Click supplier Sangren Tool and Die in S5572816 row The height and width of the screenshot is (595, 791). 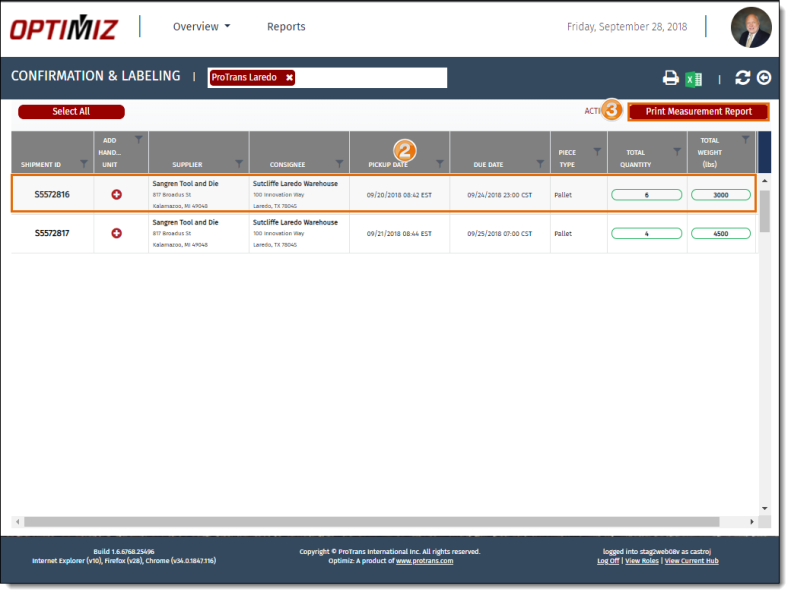(185, 184)
